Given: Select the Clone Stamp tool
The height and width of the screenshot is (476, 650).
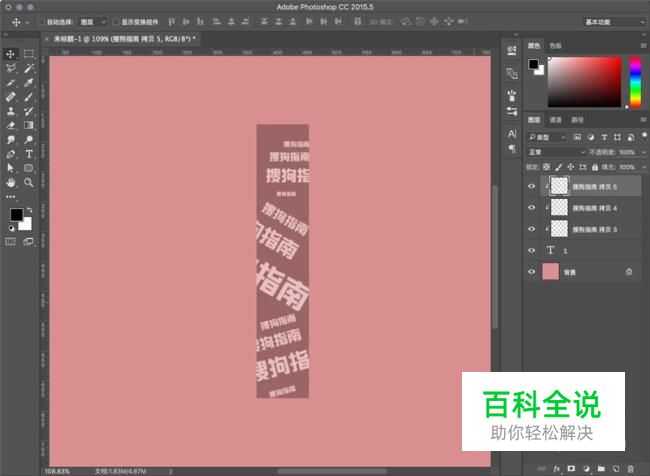Looking at the screenshot, I should point(10,111).
